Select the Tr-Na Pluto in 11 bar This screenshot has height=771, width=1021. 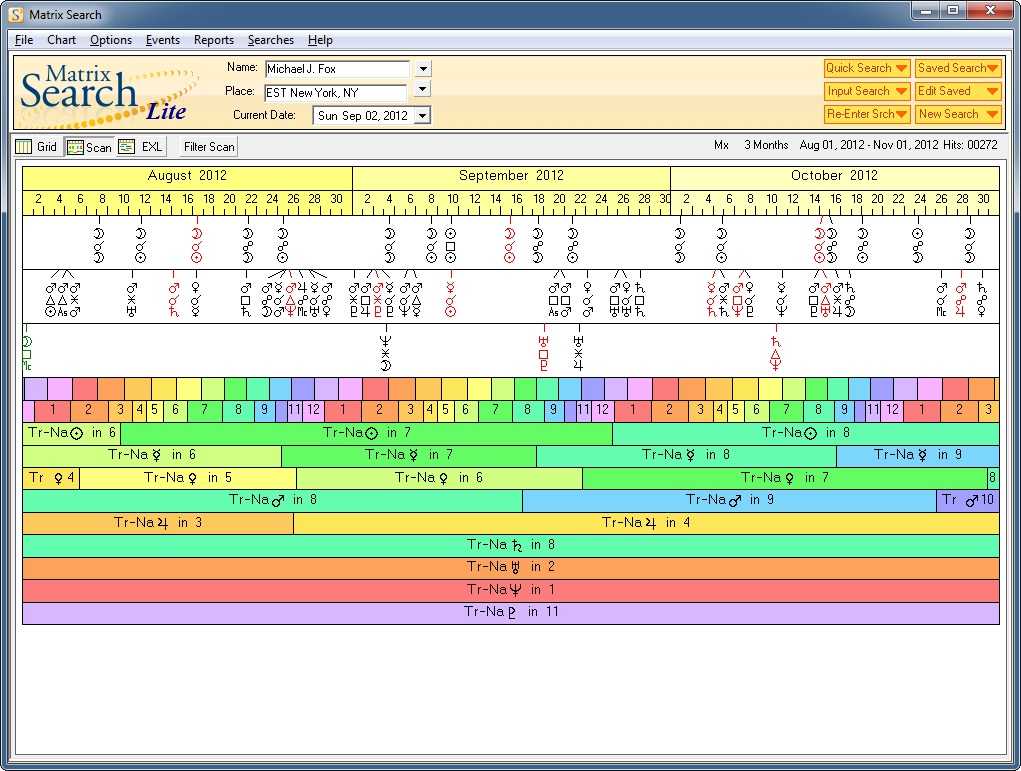tap(511, 612)
